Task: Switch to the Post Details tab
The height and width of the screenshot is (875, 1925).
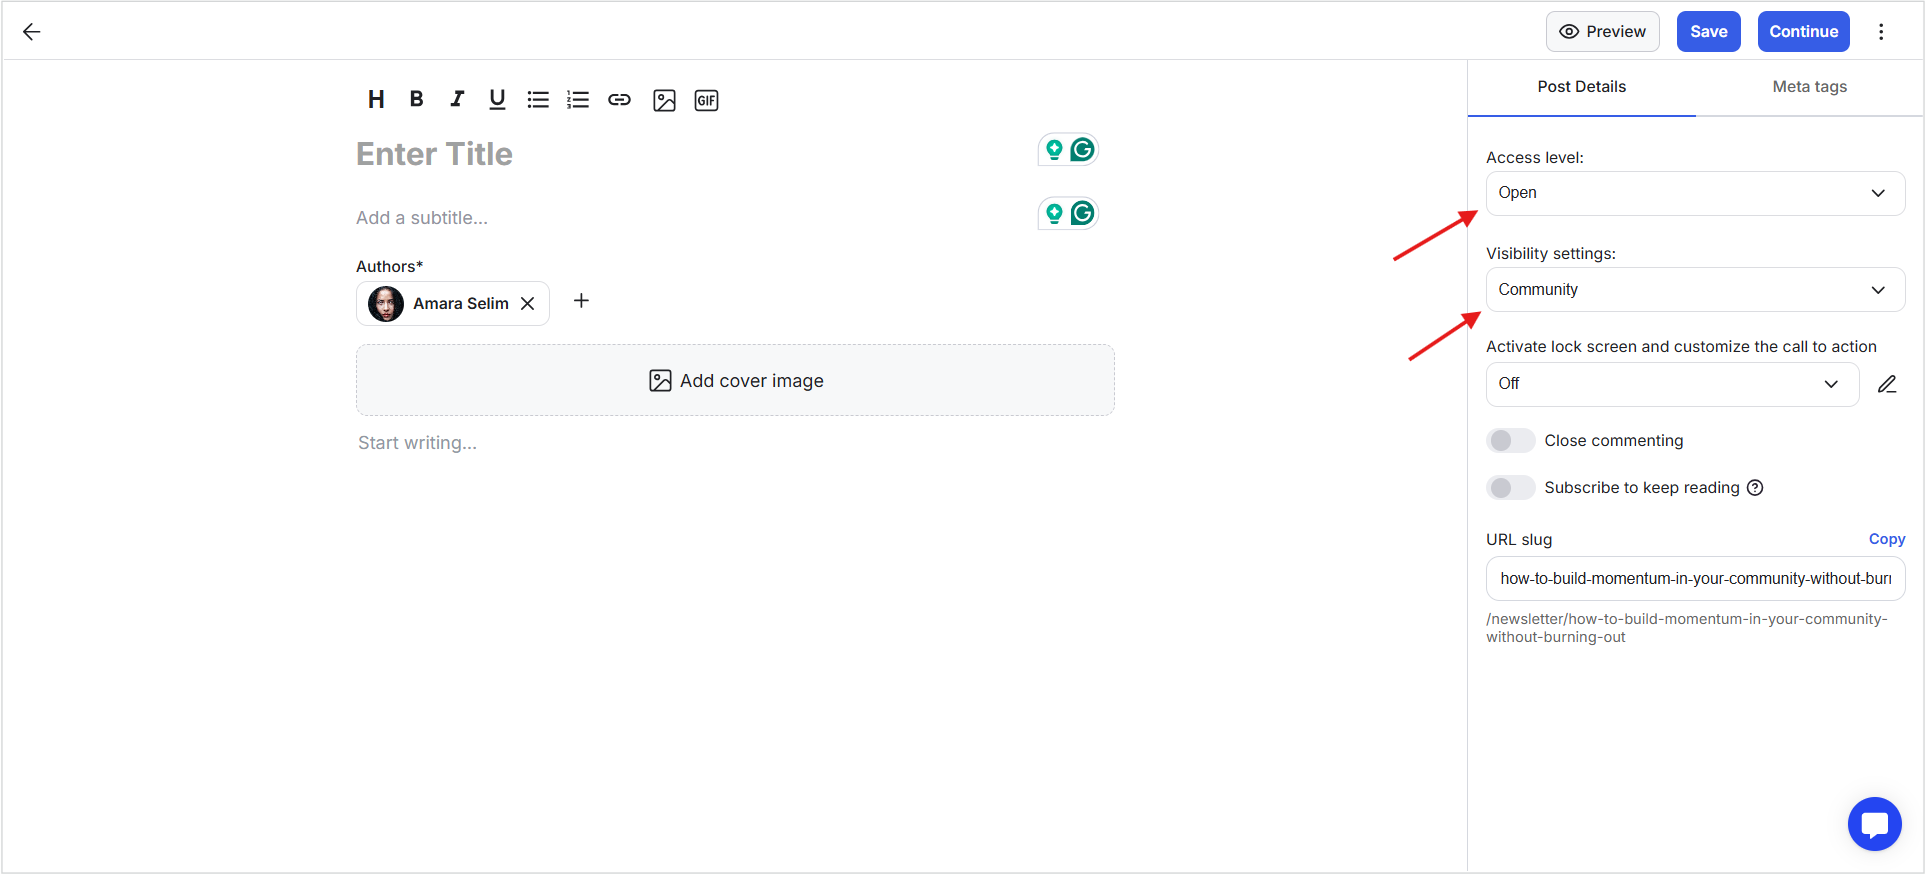Action: [x=1581, y=87]
